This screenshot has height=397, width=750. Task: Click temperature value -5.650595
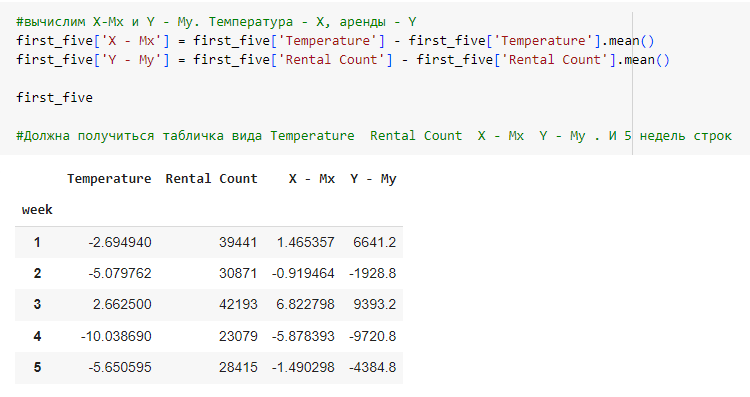click(x=120, y=367)
